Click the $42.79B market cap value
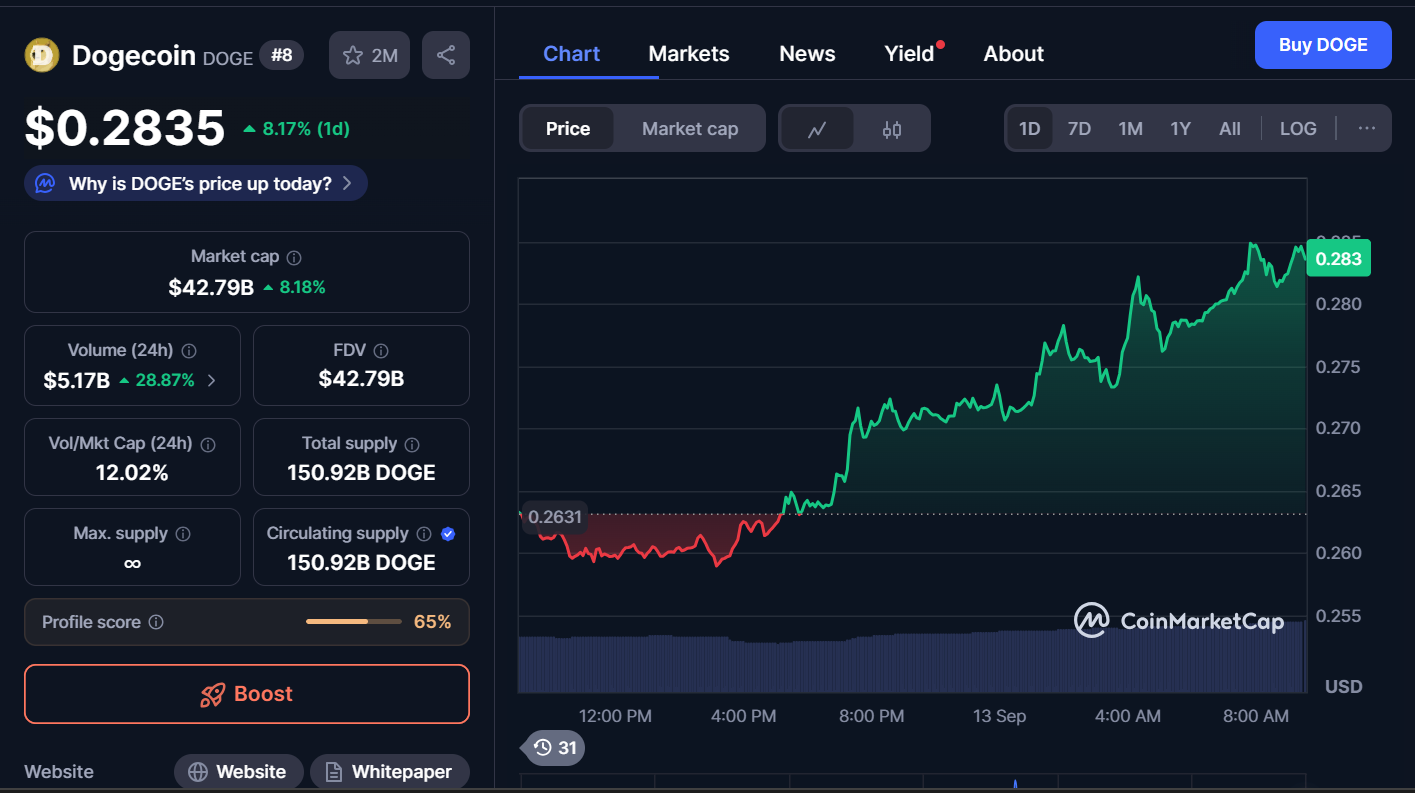1415x793 pixels. [211, 288]
